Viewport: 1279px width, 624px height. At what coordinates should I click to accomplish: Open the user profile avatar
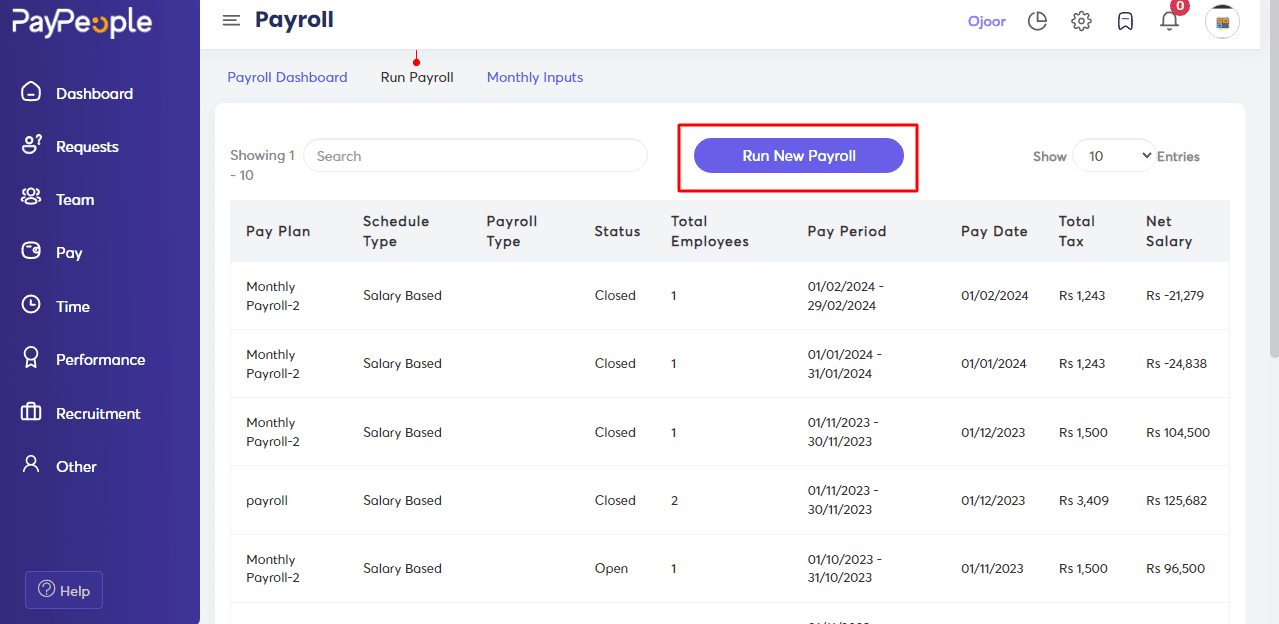point(1221,21)
